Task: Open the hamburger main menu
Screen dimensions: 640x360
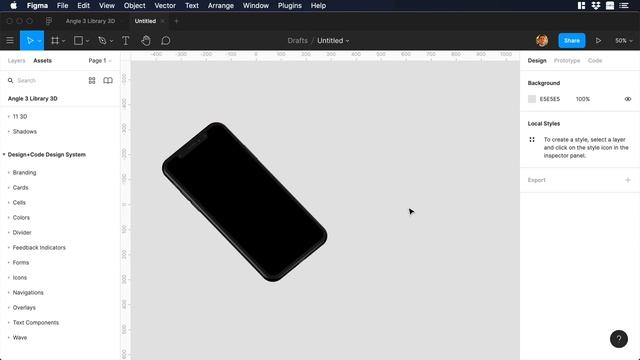Action: [10, 40]
